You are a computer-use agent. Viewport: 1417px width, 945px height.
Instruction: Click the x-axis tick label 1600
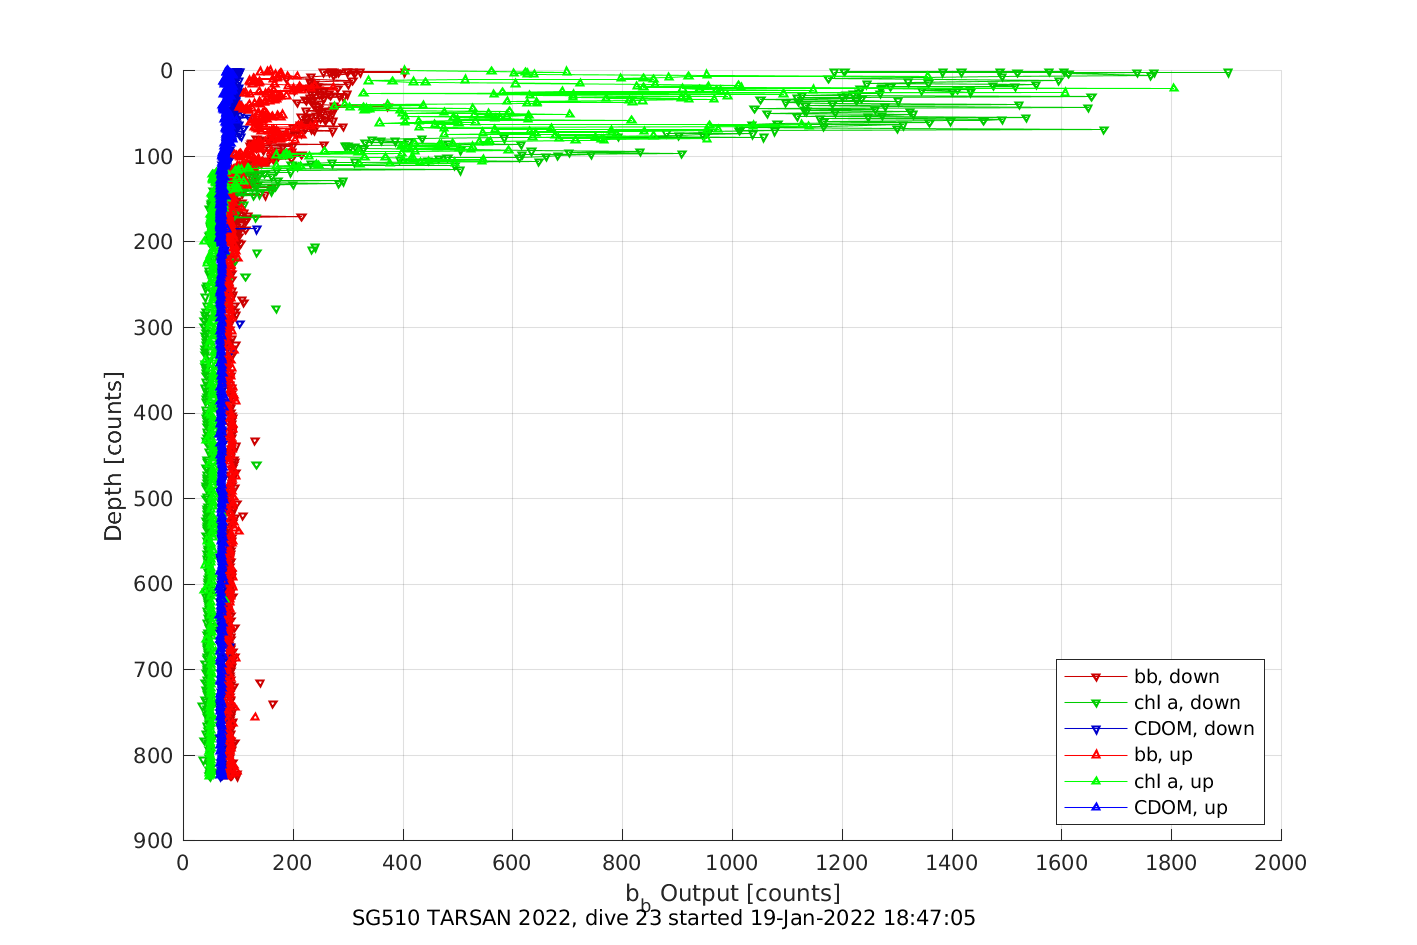coord(1061,863)
